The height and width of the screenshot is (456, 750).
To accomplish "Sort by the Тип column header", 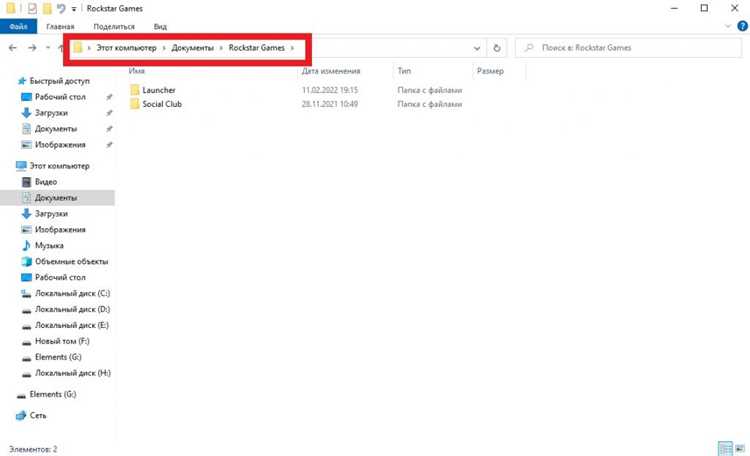I will click(x=404, y=71).
